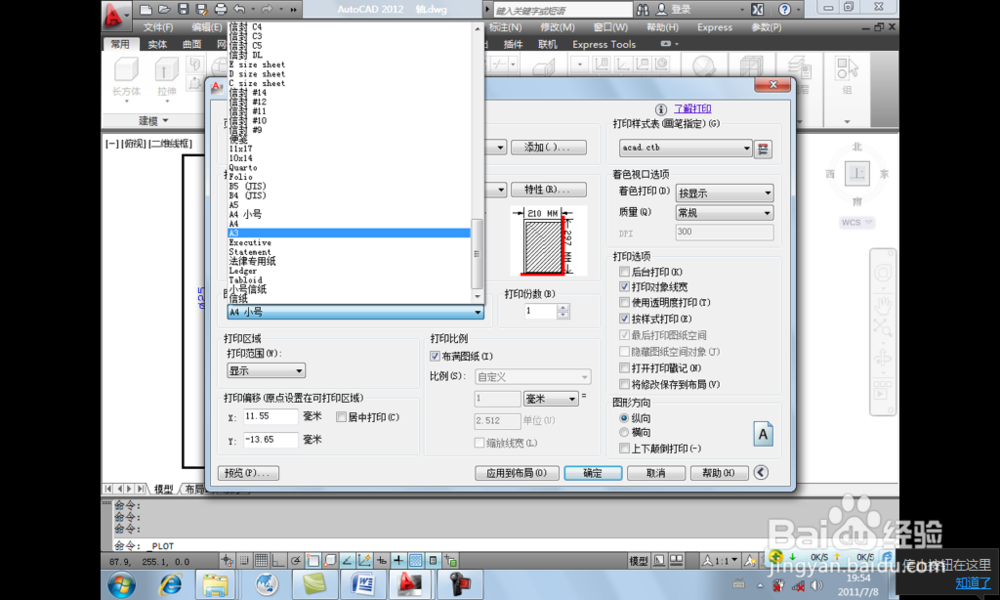Screen dimensions: 1000x600
Task: Switch to the Express Tools ribbon tab
Action: (603, 44)
